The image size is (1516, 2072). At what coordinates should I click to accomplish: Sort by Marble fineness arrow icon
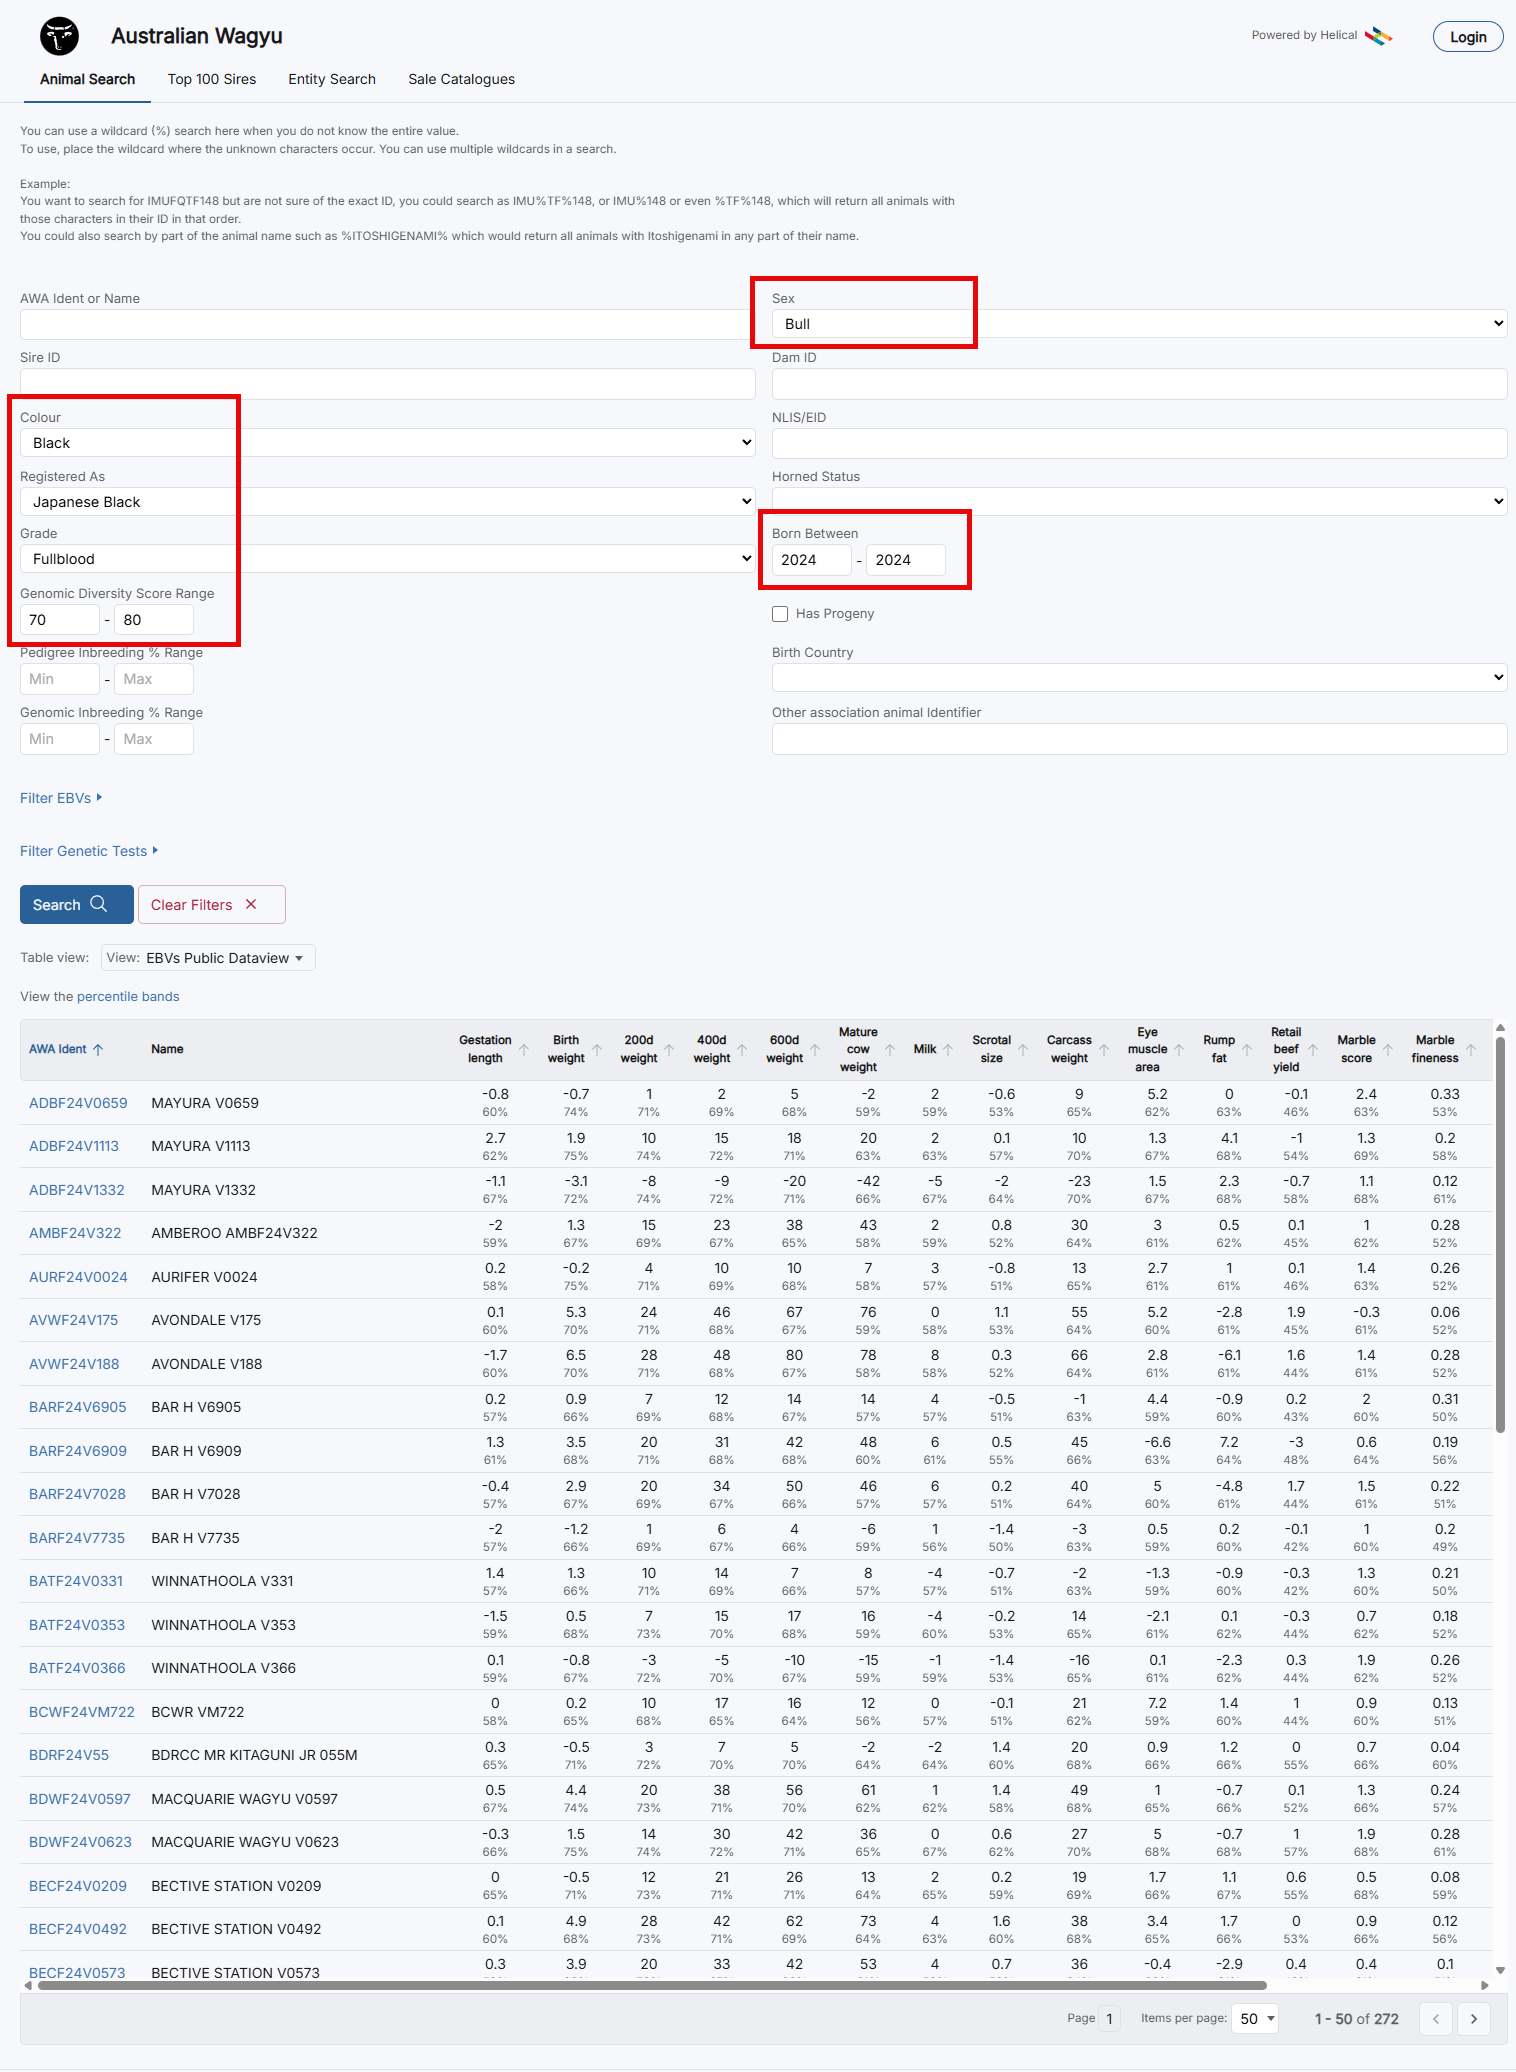pos(1470,1049)
